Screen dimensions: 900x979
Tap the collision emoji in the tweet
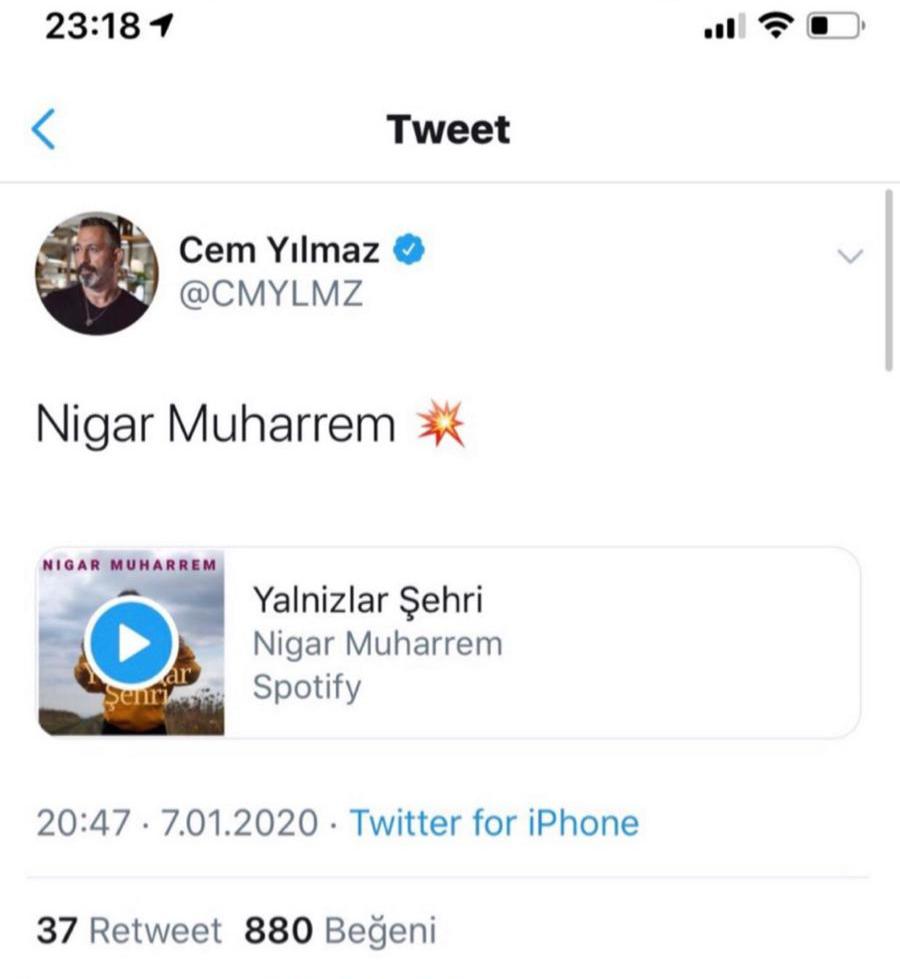(x=440, y=427)
